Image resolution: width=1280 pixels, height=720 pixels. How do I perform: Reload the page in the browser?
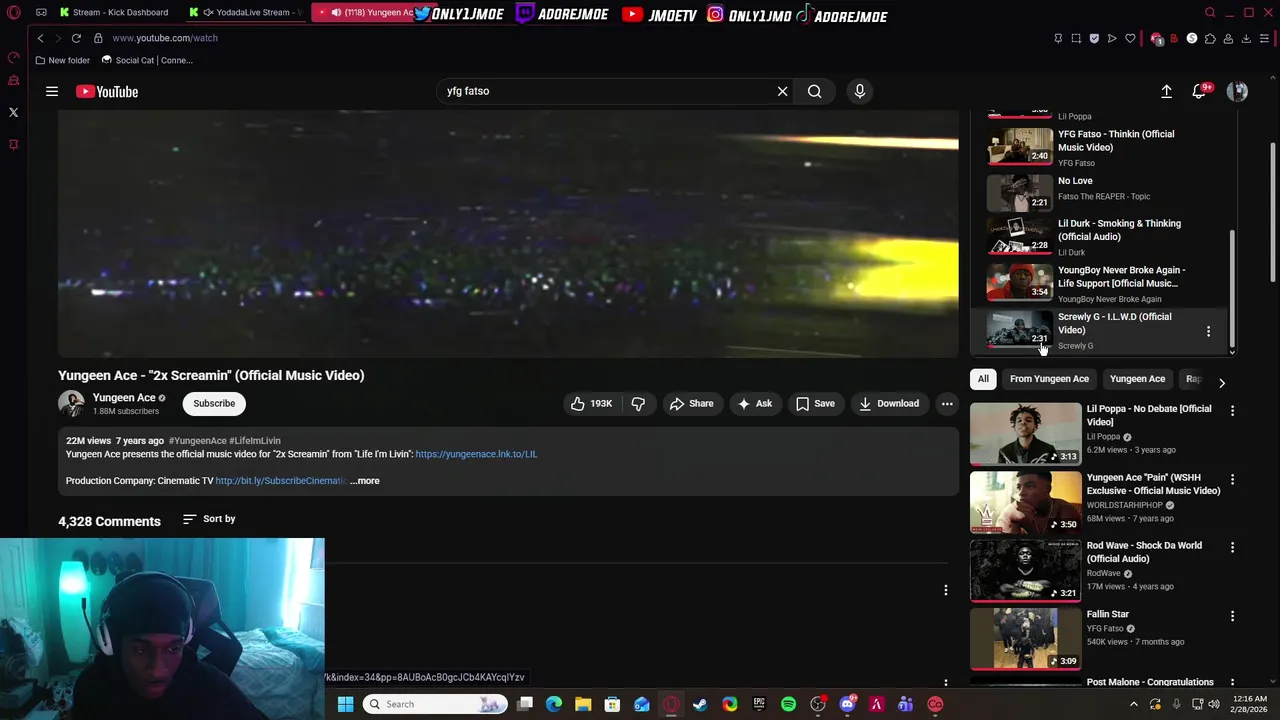tap(76, 38)
